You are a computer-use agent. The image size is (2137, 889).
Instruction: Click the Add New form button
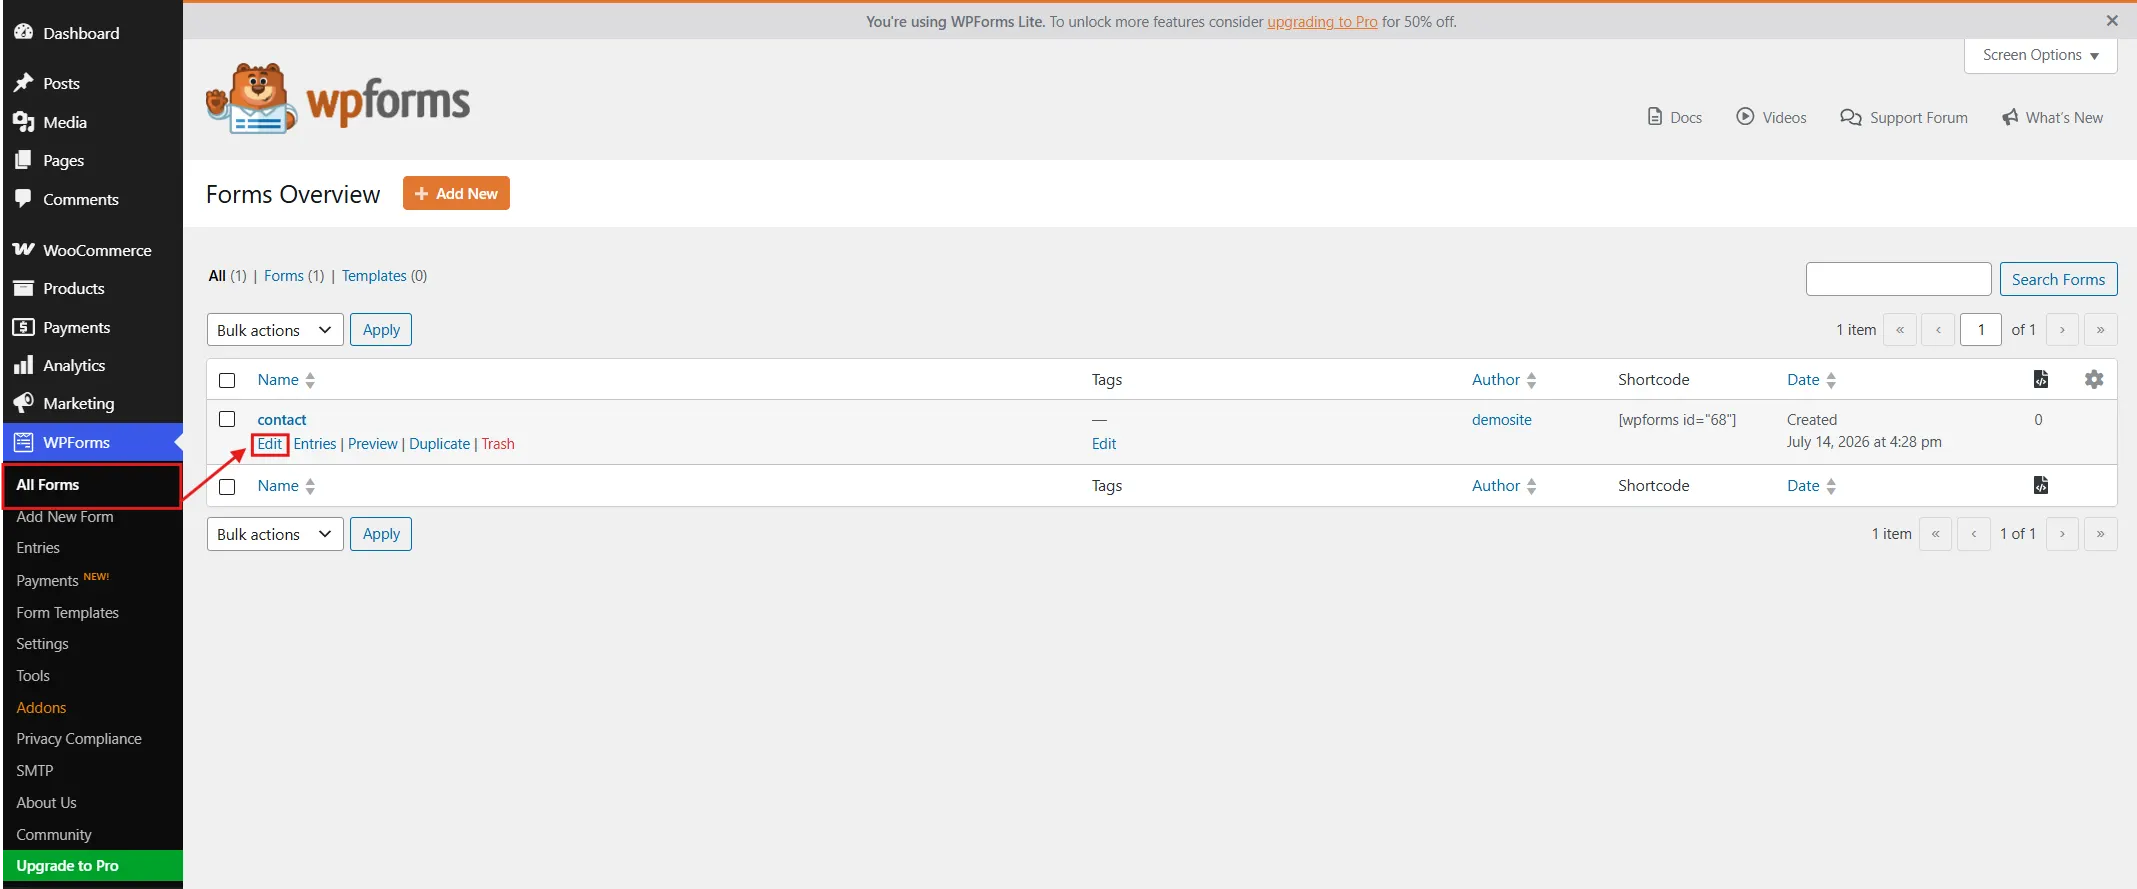(456, 193)
